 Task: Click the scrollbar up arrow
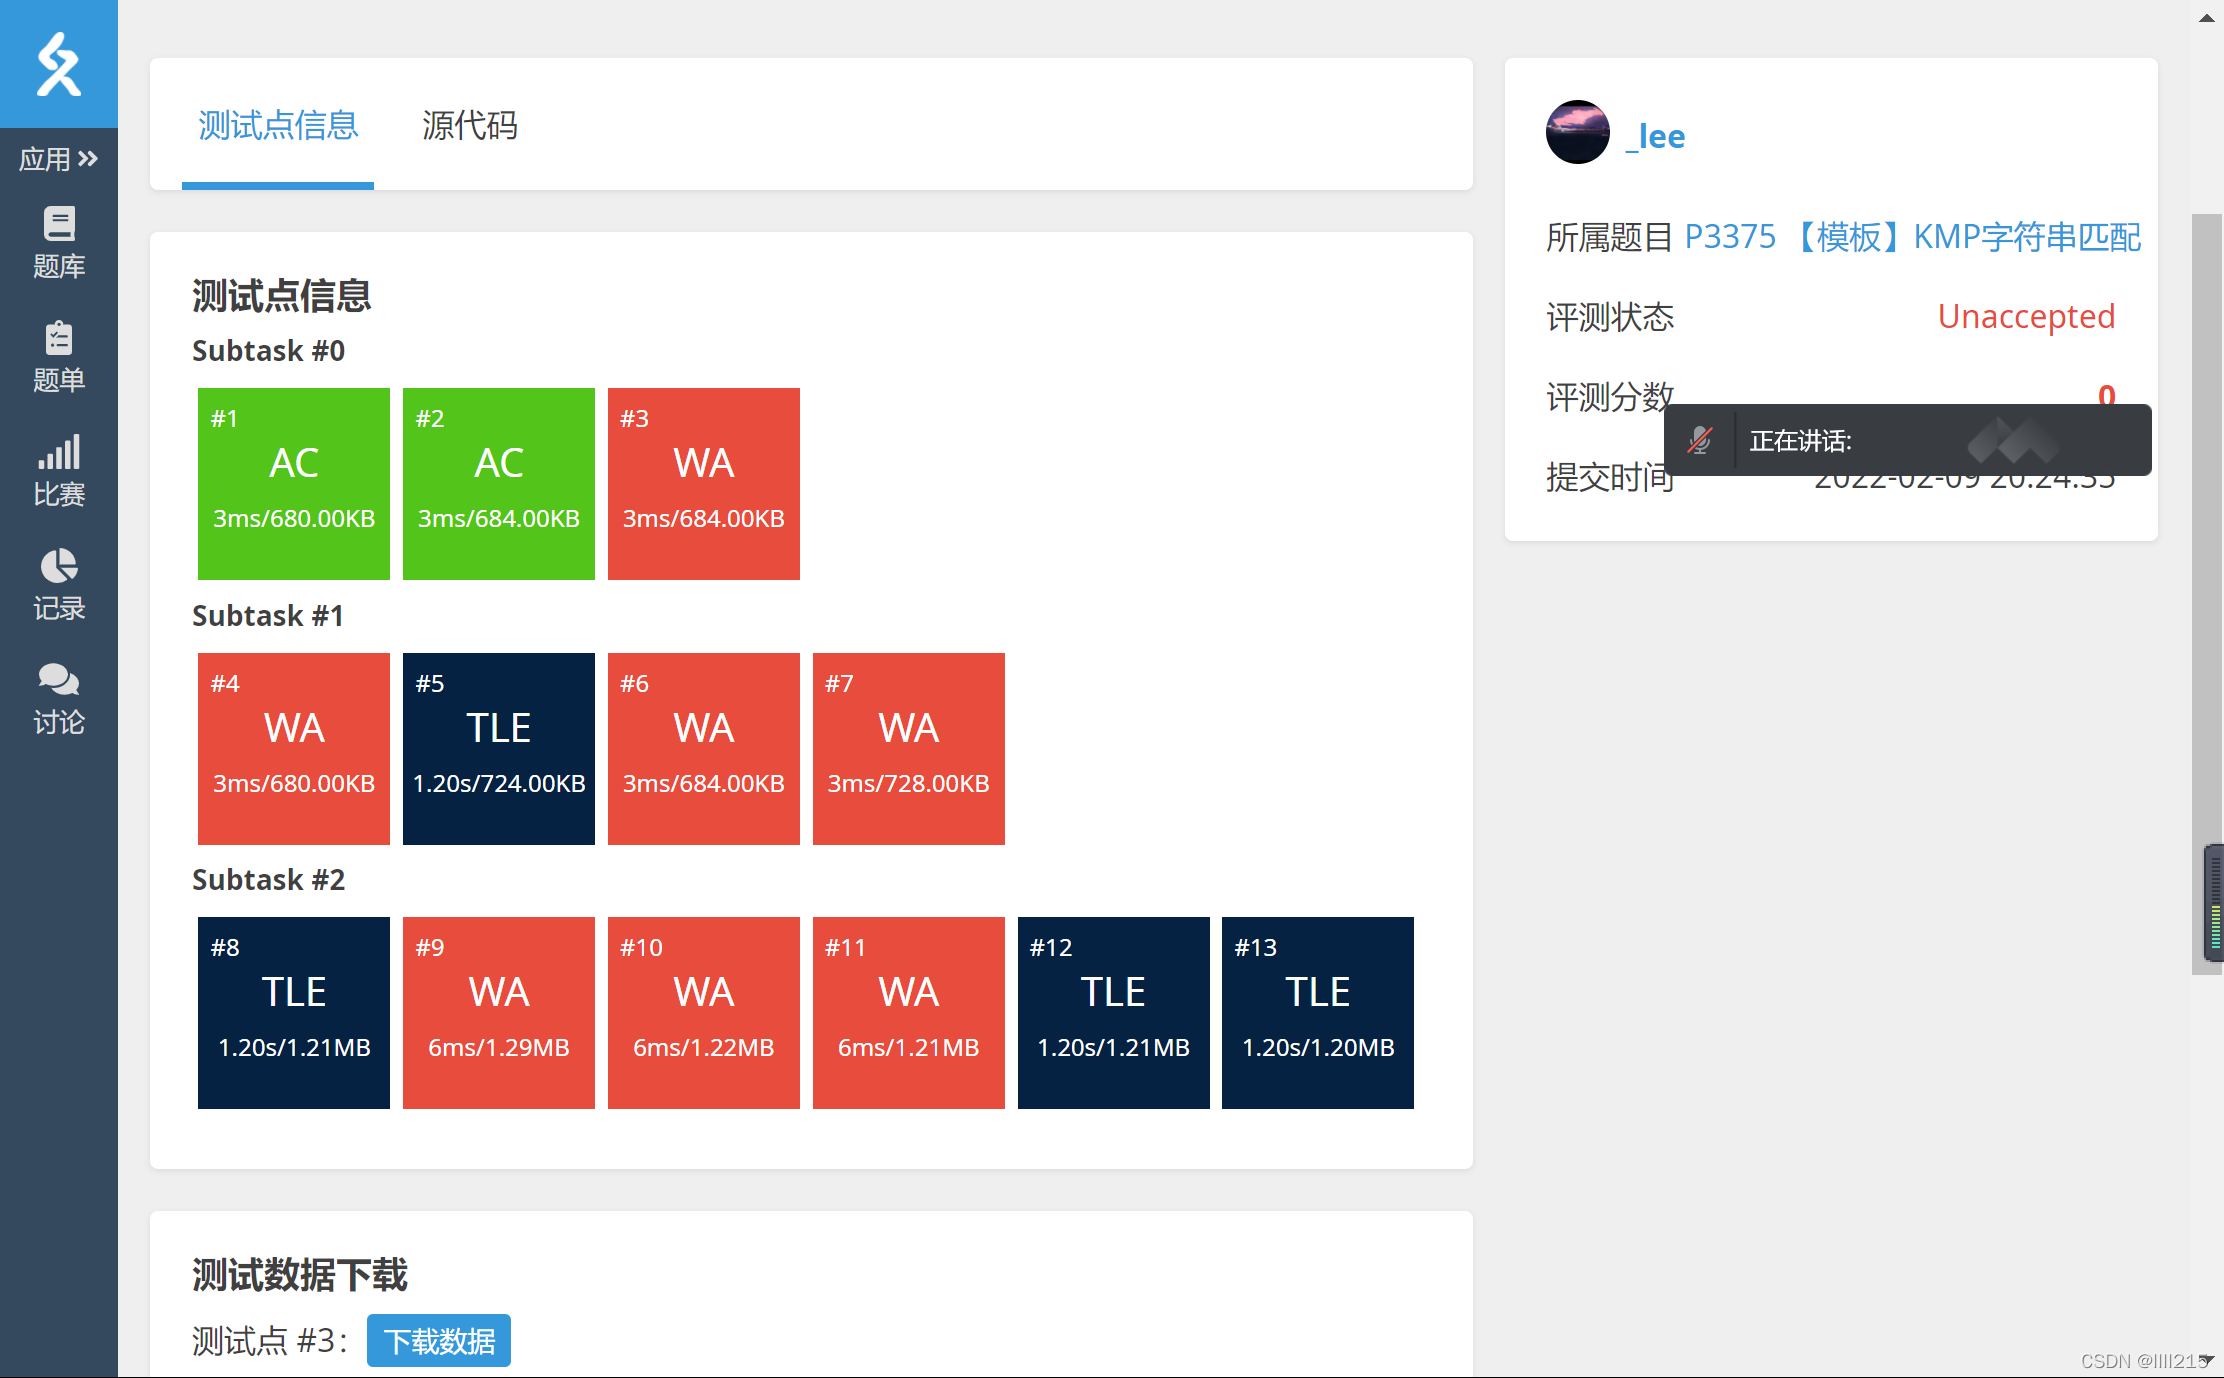click(x=2206, y=18)
